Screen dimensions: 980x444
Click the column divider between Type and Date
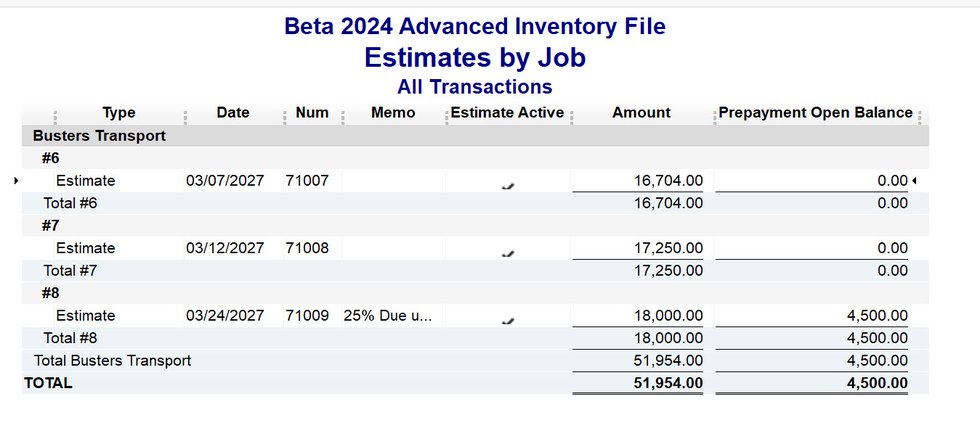point(185,114)
